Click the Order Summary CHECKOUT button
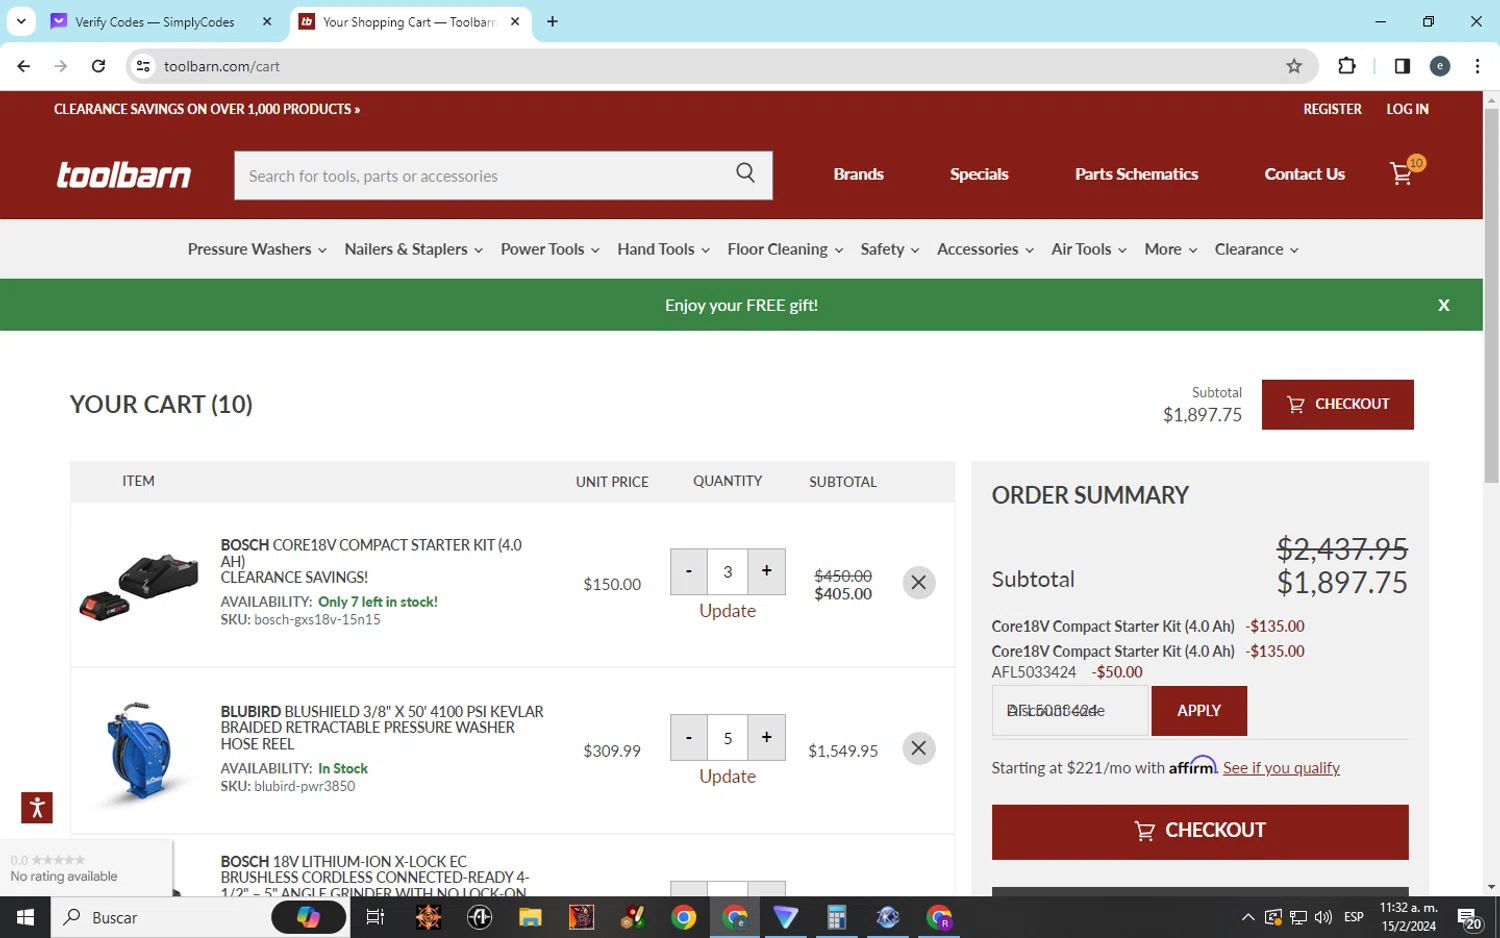The width and height of the screenshot is (1500, 938). tap(1199, 831)
